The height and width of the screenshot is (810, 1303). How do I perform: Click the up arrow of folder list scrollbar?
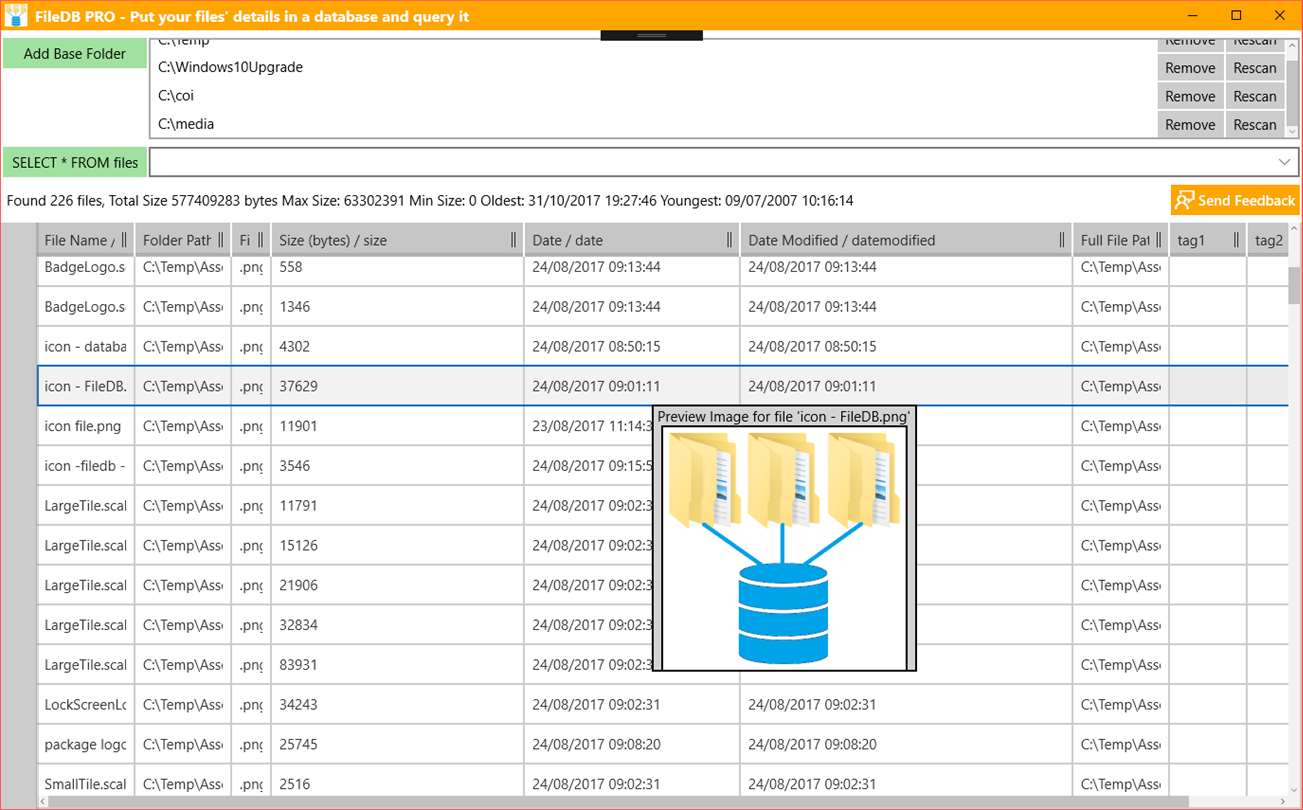(x=1292, y=45)
